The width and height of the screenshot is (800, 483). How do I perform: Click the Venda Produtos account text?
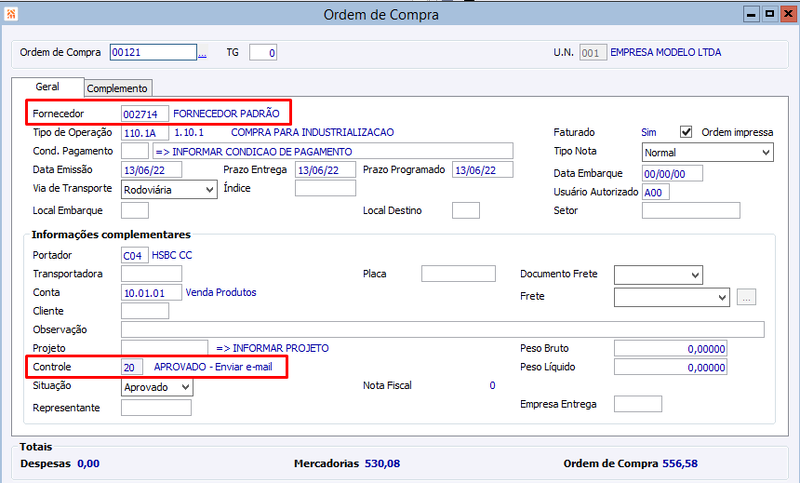coord(221,292)
